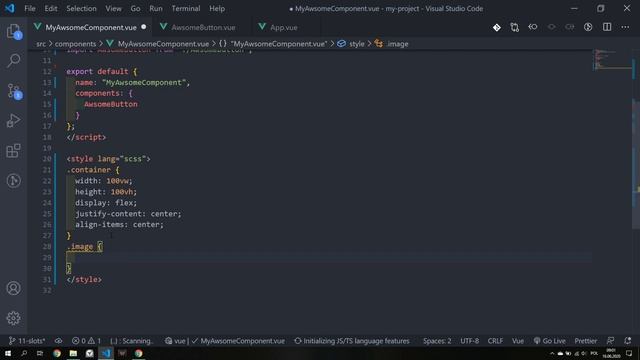Open the Explorer view in activity bar
Viewport: 640px width, 360px height.
pyautogui.click(x=13, y=31)
